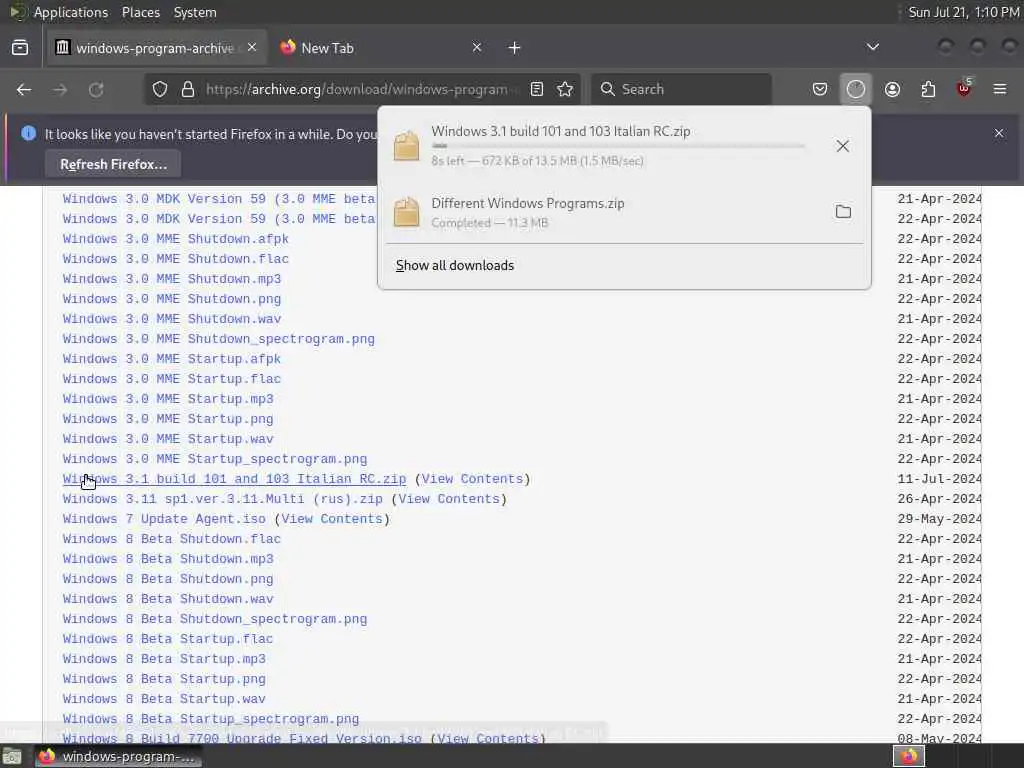1024x768 pixels.
Task: View Contents of Windows 3.11 sp1 zip
Action: pyautogui.click(x=449, y=499)
